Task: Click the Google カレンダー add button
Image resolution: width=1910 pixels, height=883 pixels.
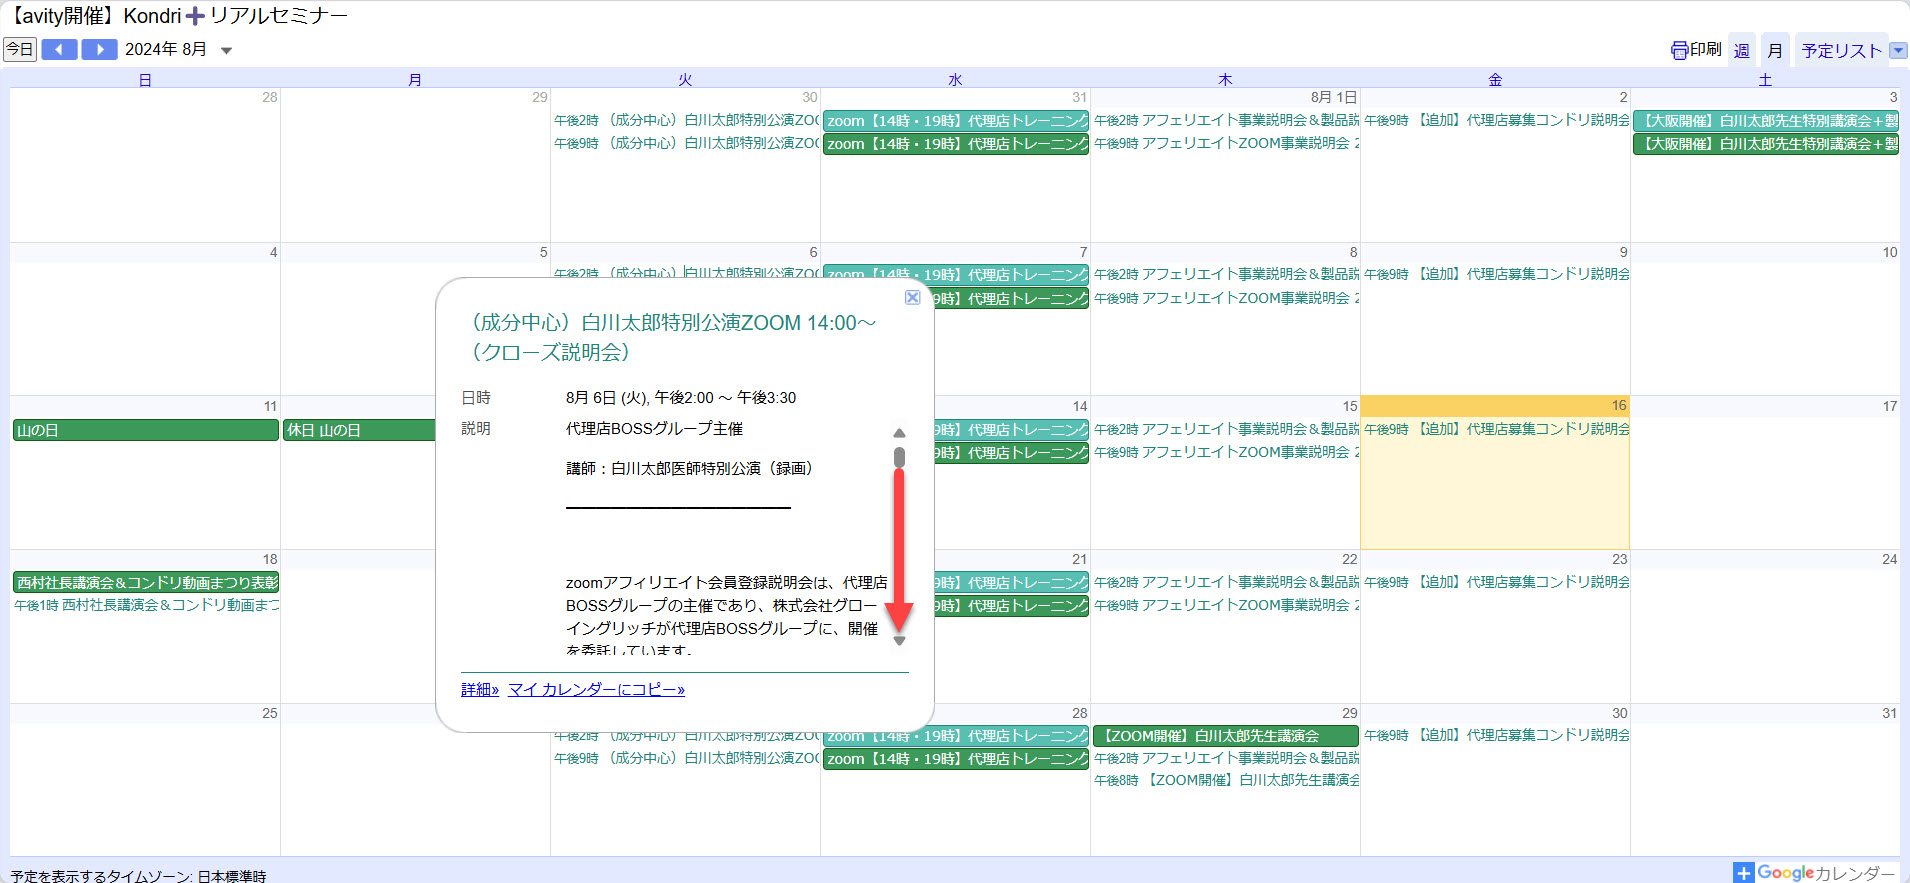Action: (1814, 873)
